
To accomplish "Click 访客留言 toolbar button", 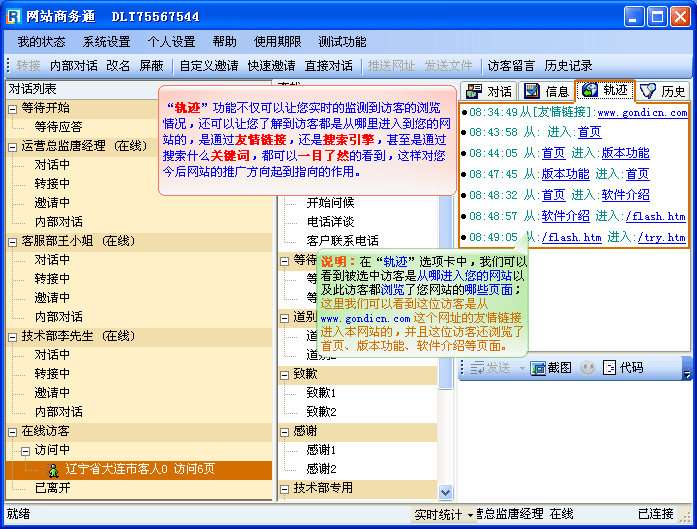I will pos(511,66).
